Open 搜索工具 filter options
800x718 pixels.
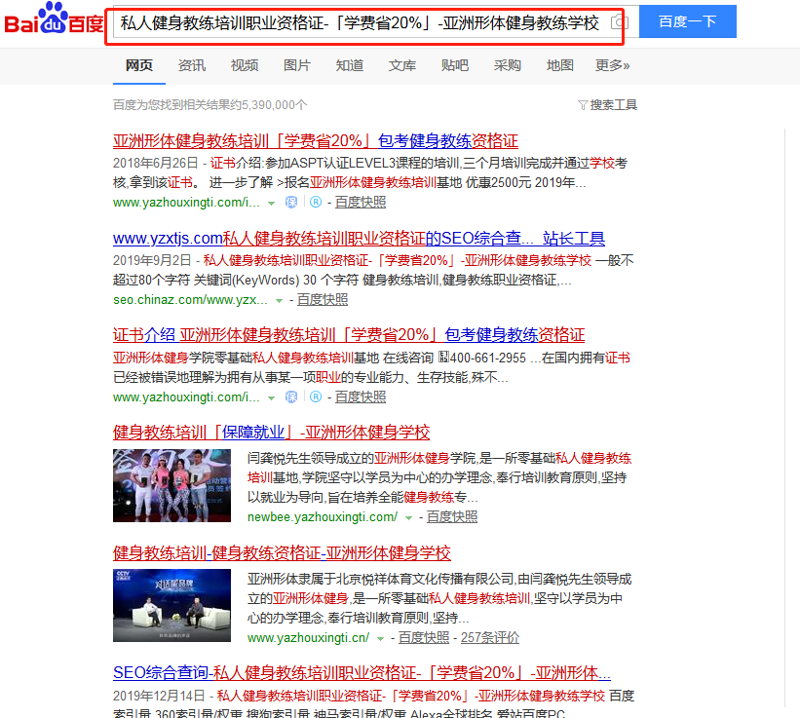pyautogui.click(x=613, y=105)
